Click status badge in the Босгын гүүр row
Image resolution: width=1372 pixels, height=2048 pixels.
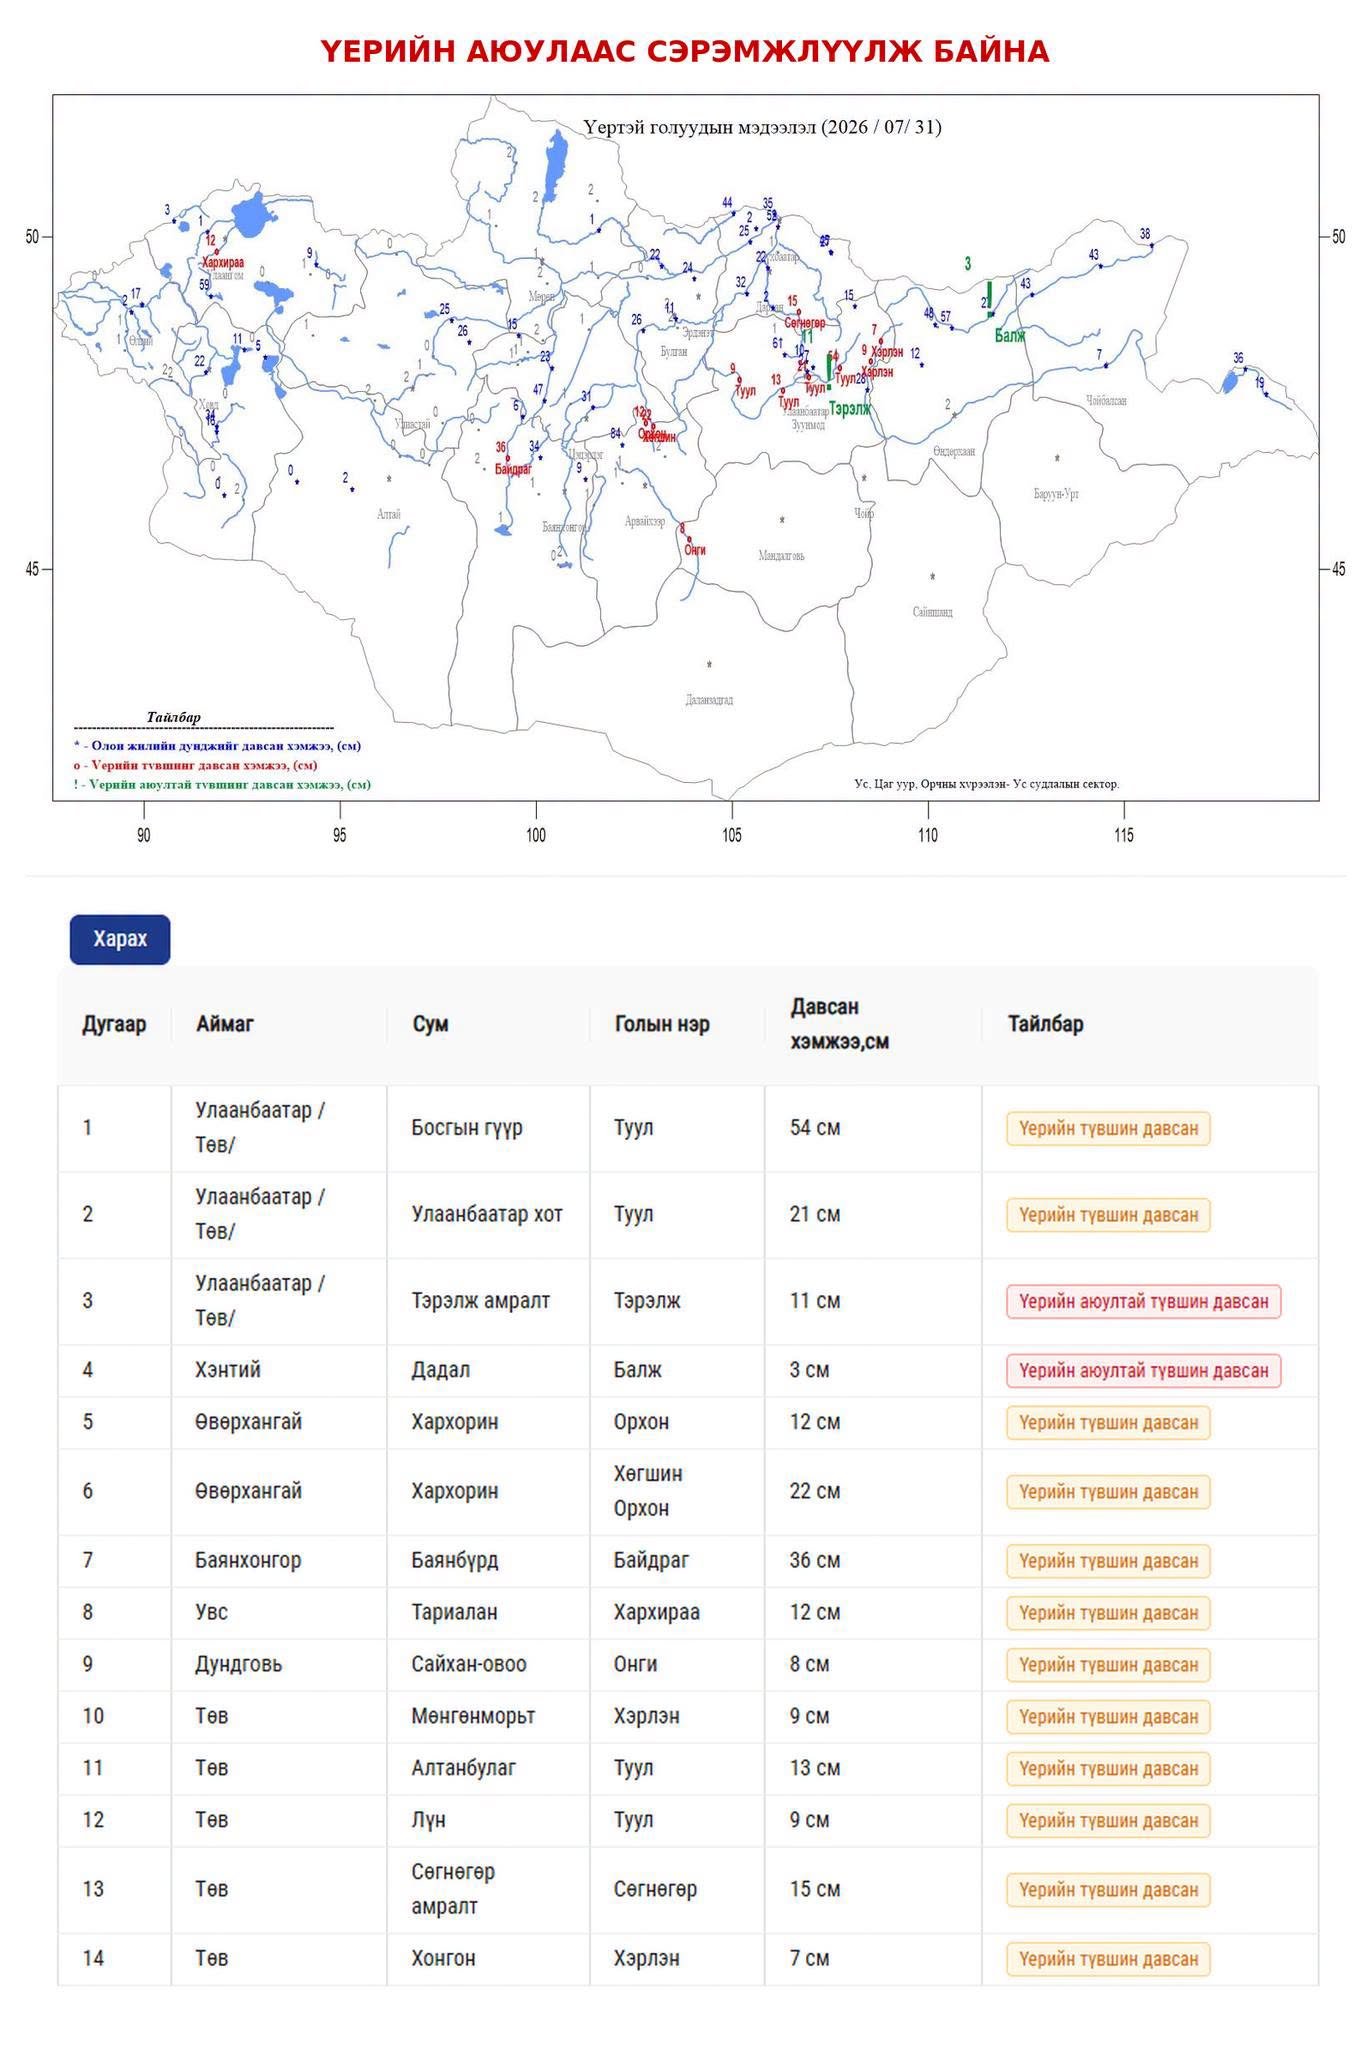coord(1108,1129)
